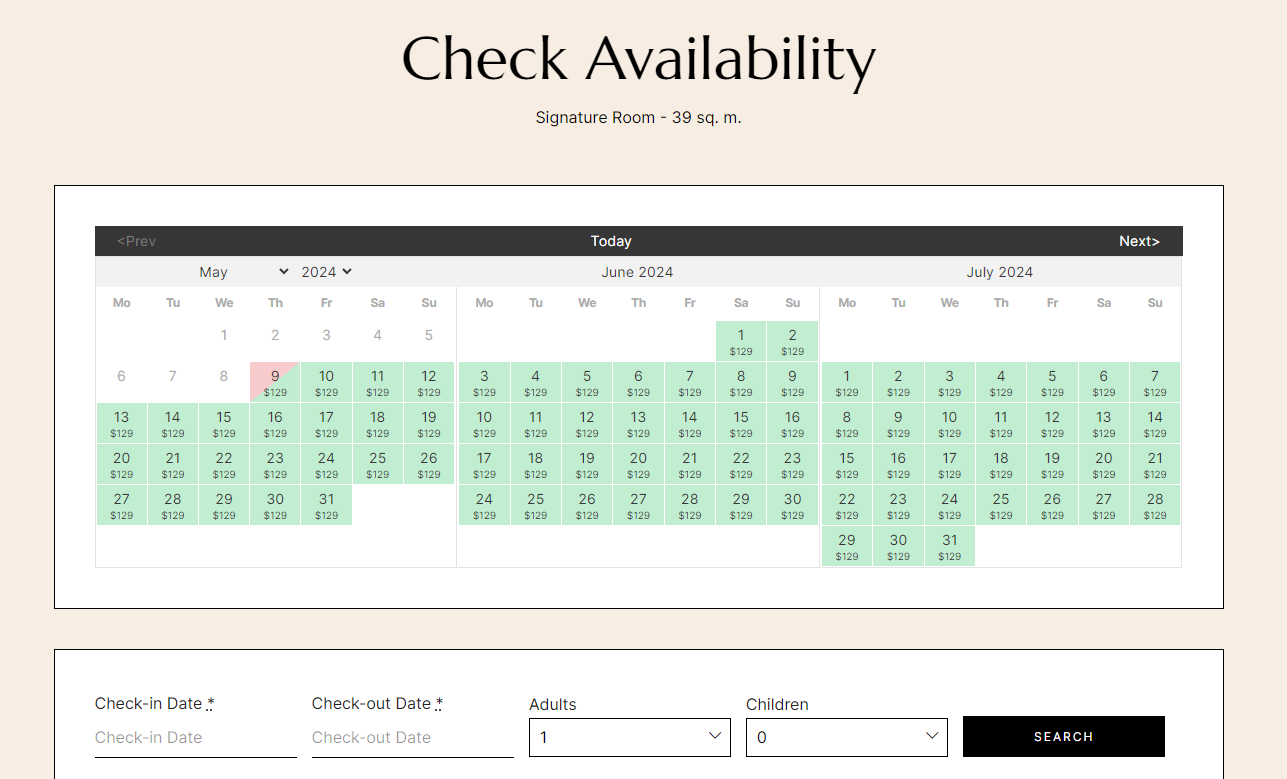The width and height of the screenshot is (1287, 779).
Task: Open the year dropdown showing 2024
Action: (x=327, y=272)
